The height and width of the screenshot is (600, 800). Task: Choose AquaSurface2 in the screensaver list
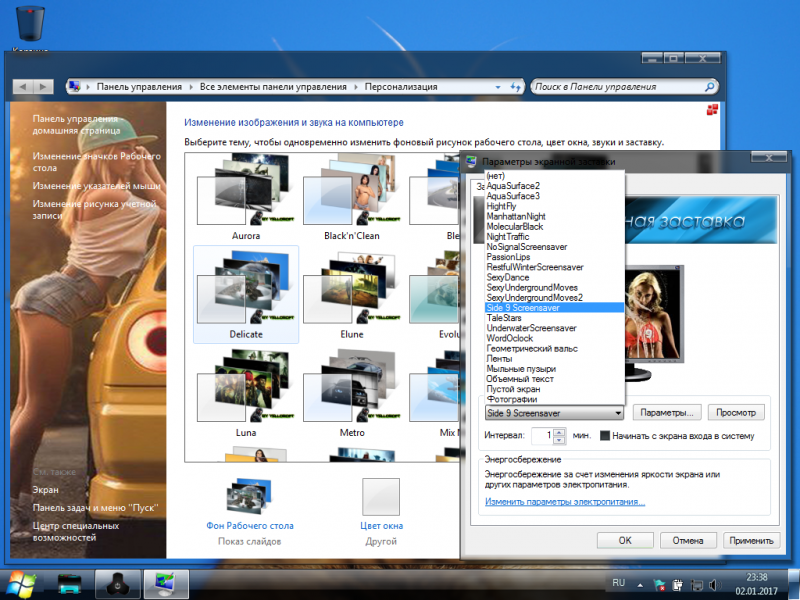click(x=555, y=186)
